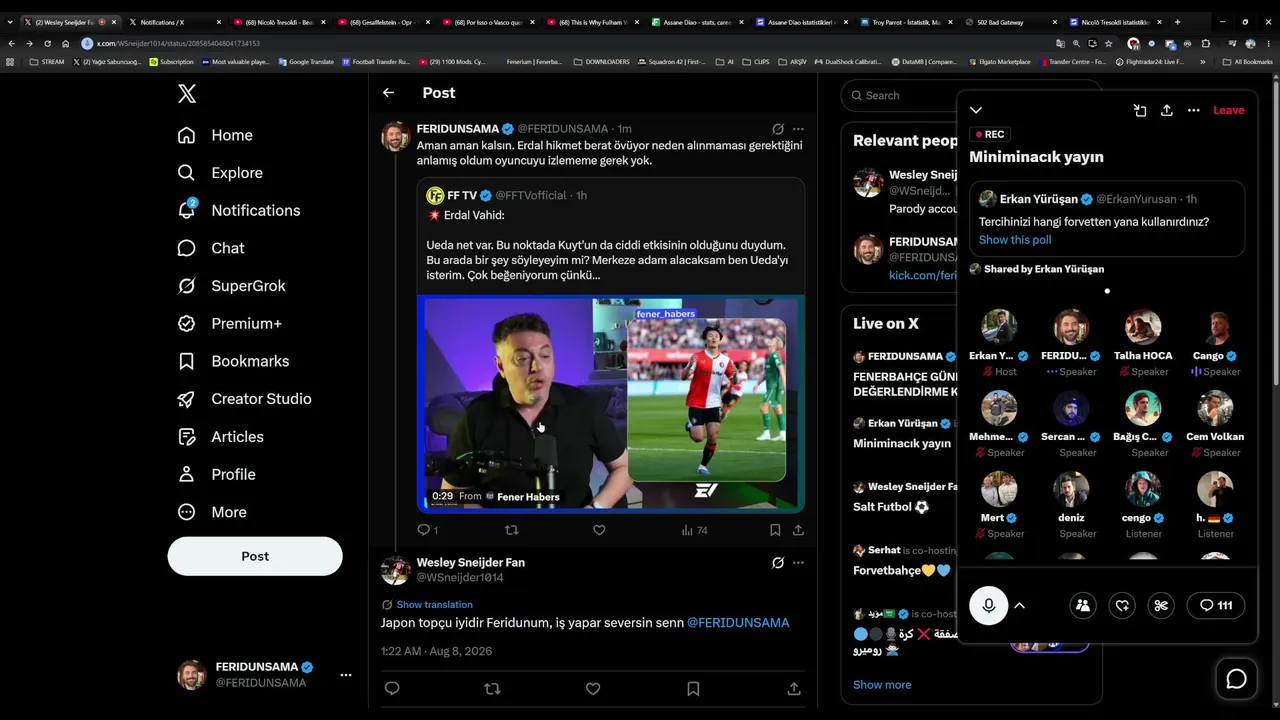This screenshot has height=720, width=1280.
Task: Open SuperGrok from the sidebar
Action: click(x=231, y=286)
